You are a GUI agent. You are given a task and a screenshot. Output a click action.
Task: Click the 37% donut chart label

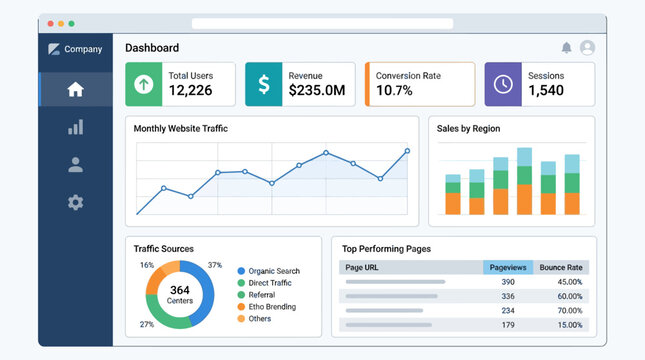[x=215, y=265]
